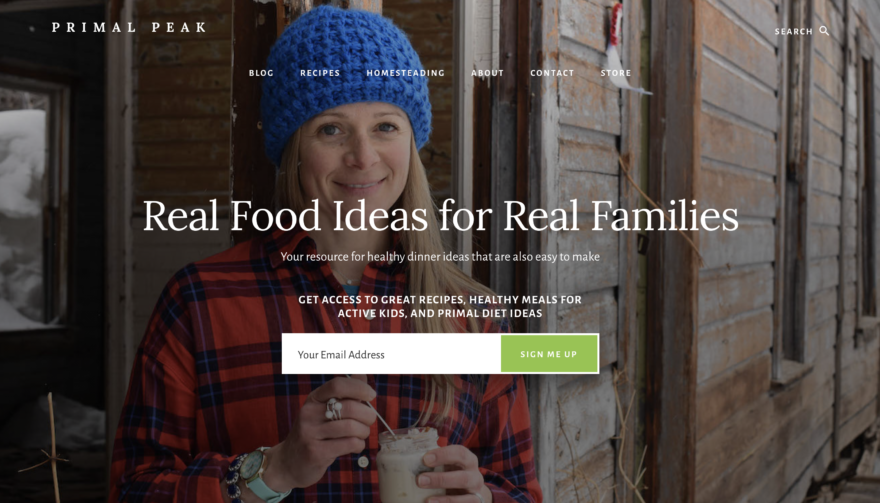Navigate to the Contact page
Screen dimensions: 880x503
point(552,73)
